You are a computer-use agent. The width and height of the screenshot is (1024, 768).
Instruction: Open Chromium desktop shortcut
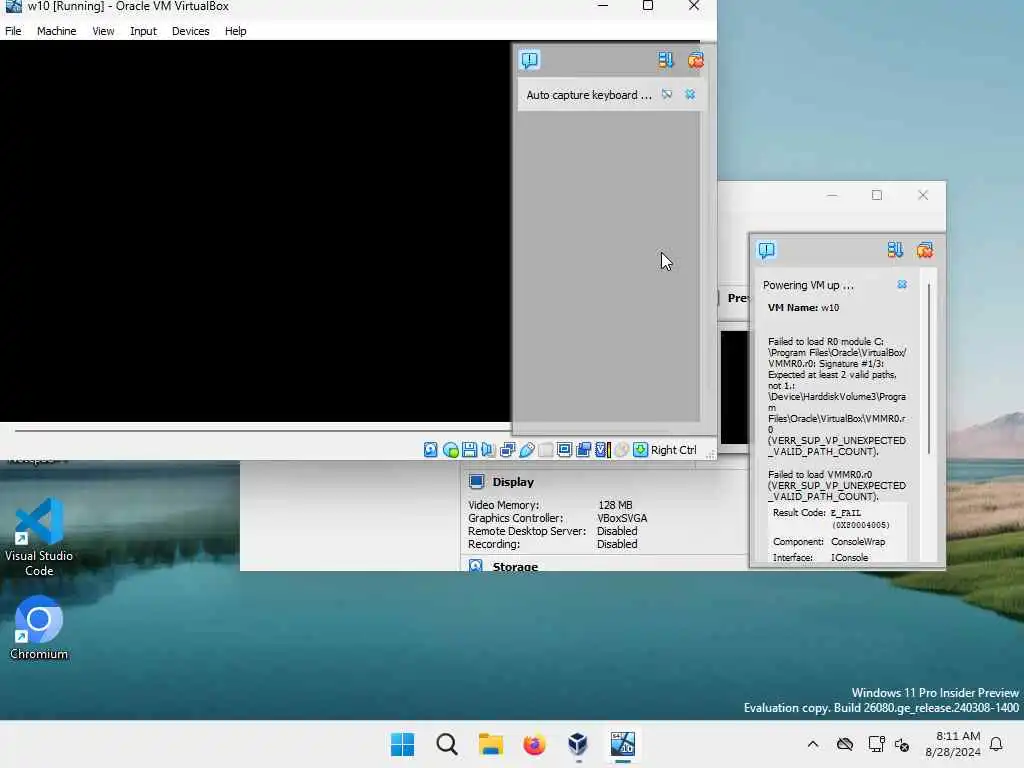click(x=39, y=628)
